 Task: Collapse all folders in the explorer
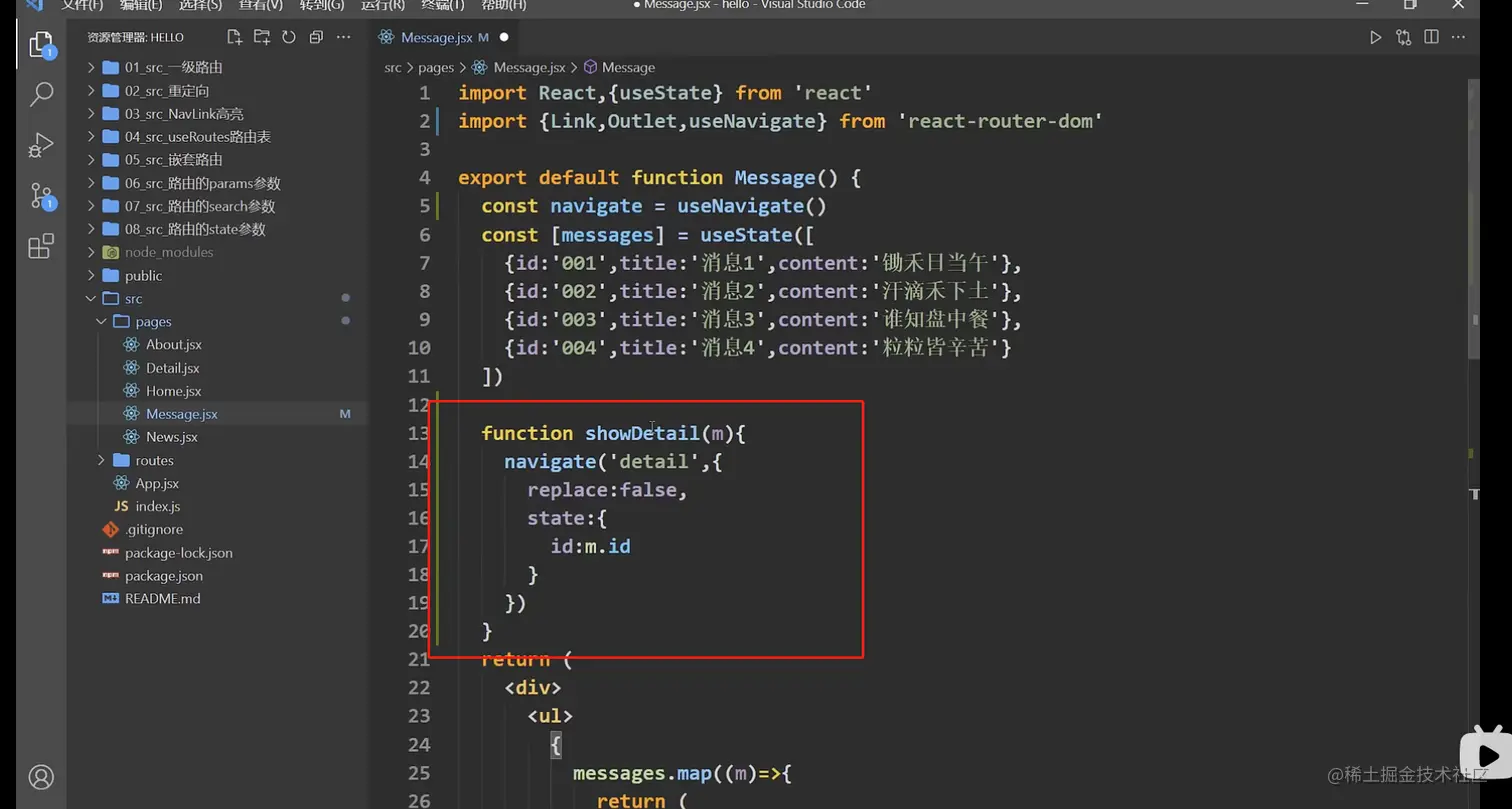click(316, 37)
